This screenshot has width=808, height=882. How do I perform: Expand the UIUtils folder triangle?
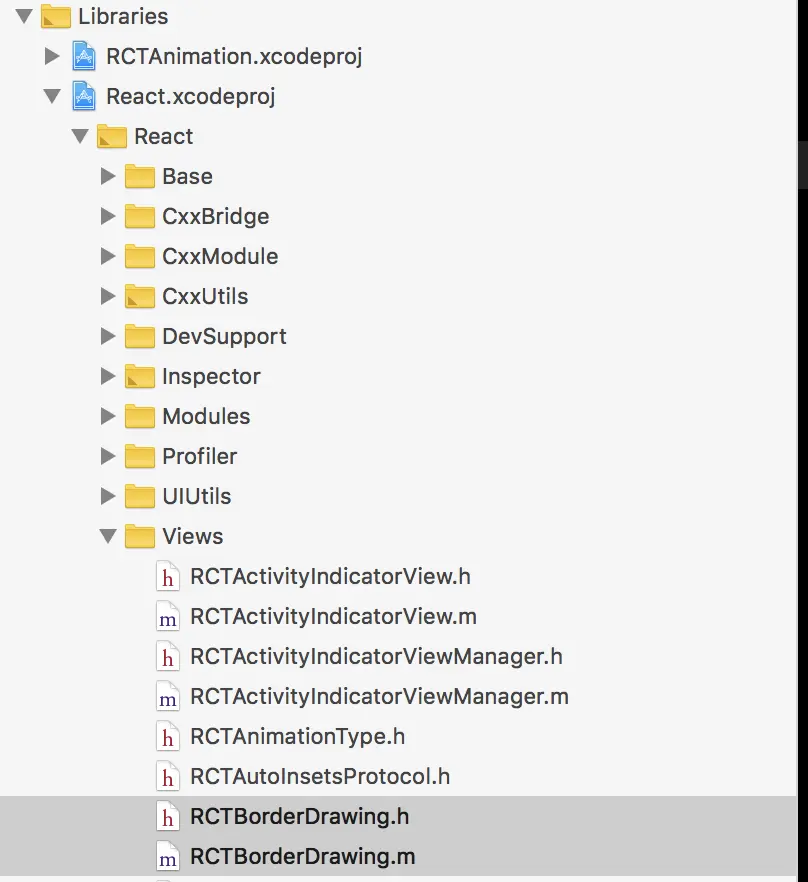pyautogui.click(x=108, y=496)
